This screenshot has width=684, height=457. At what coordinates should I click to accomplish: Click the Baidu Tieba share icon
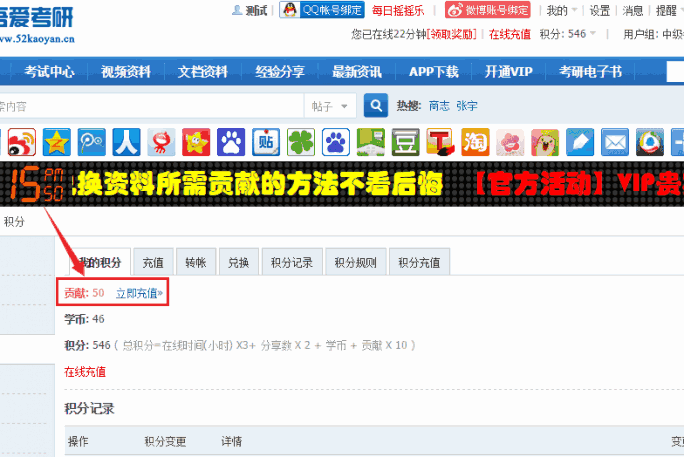tap(265, 141)
